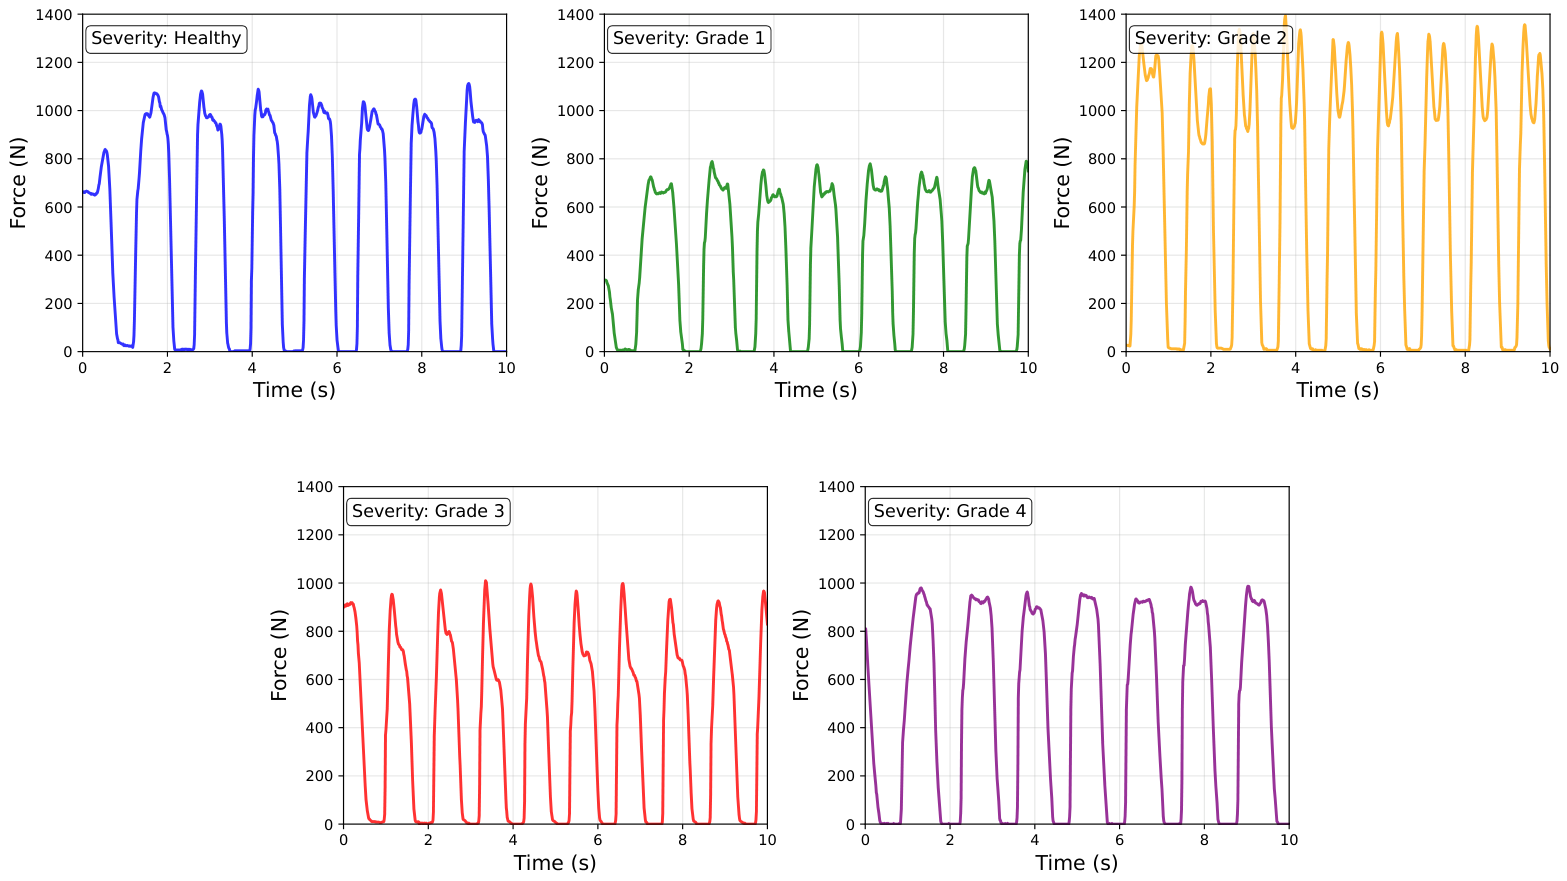Click the 1400 y-tick label on Healthy plot
1567x881 pixels.
click(54, 15)
